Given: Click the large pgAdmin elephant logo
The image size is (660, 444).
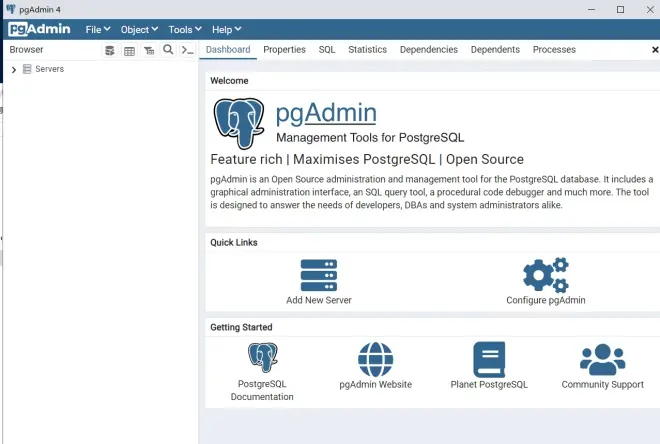Looking at the screenshot, I should coord(239,123).
